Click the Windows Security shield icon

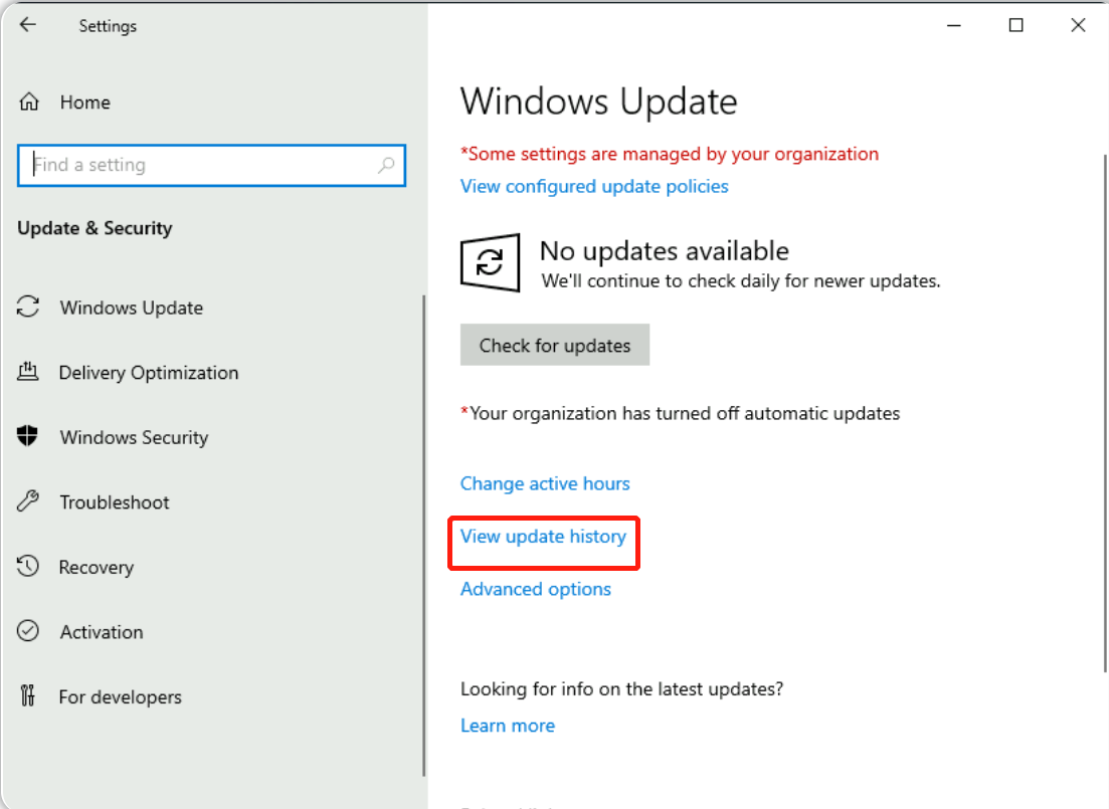pyautogui.click(x=28, y=436)
